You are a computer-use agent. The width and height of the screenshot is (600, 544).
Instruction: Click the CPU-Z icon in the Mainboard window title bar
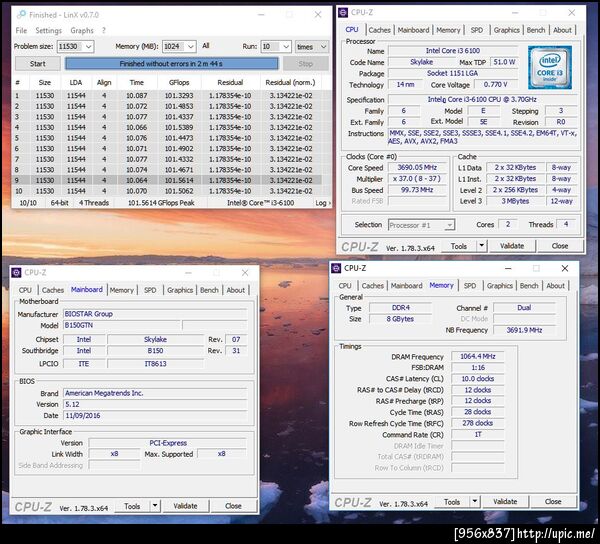16,272
